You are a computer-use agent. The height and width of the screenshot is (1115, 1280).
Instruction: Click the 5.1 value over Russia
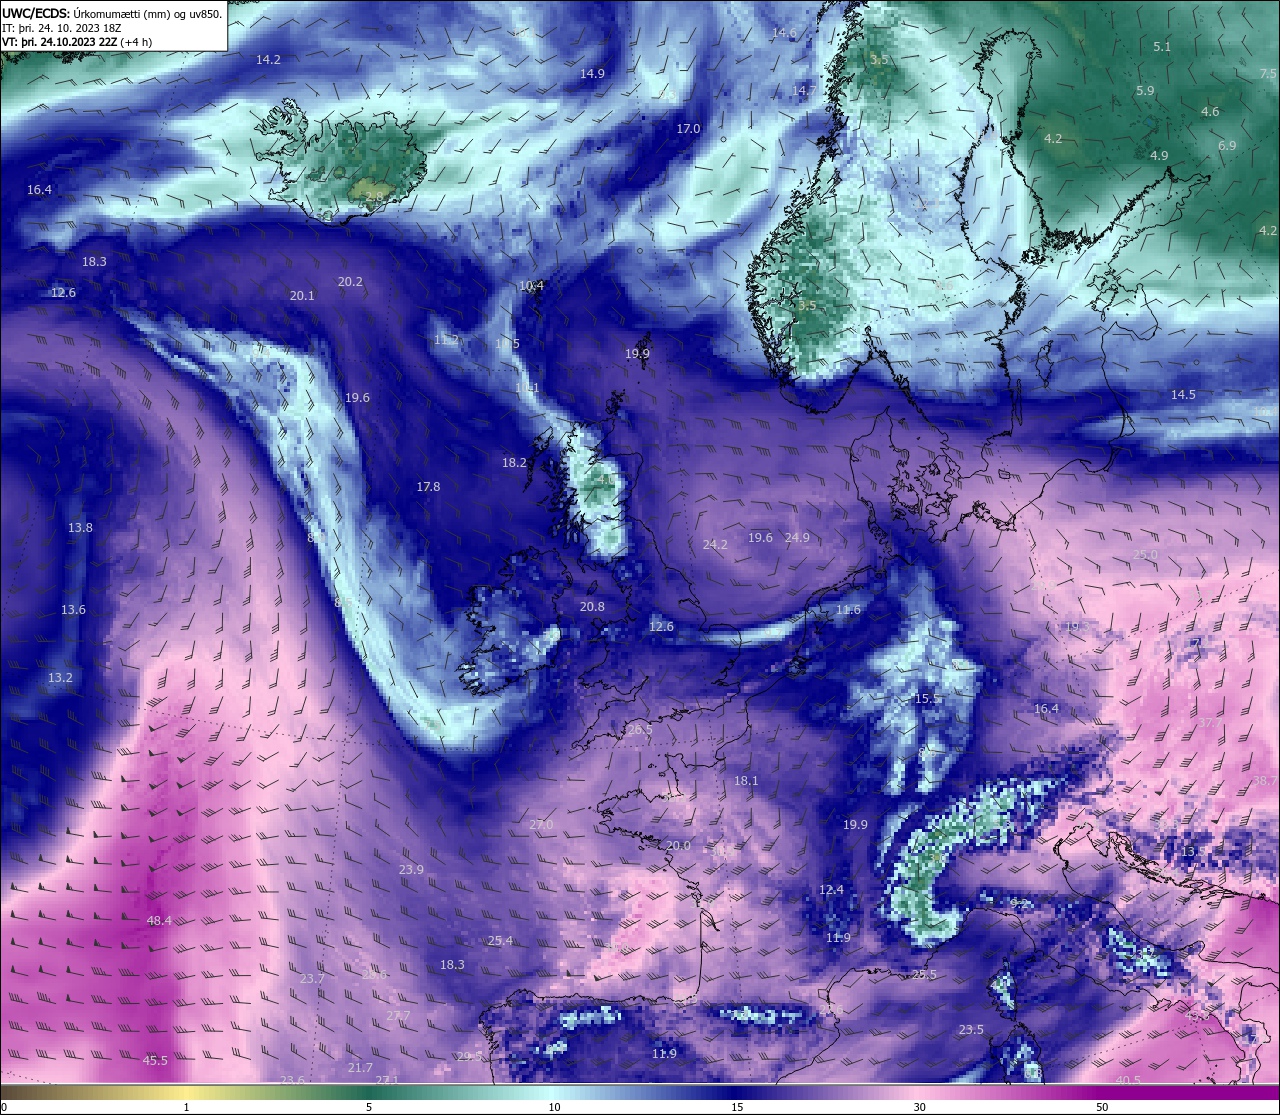(1161, 47)
